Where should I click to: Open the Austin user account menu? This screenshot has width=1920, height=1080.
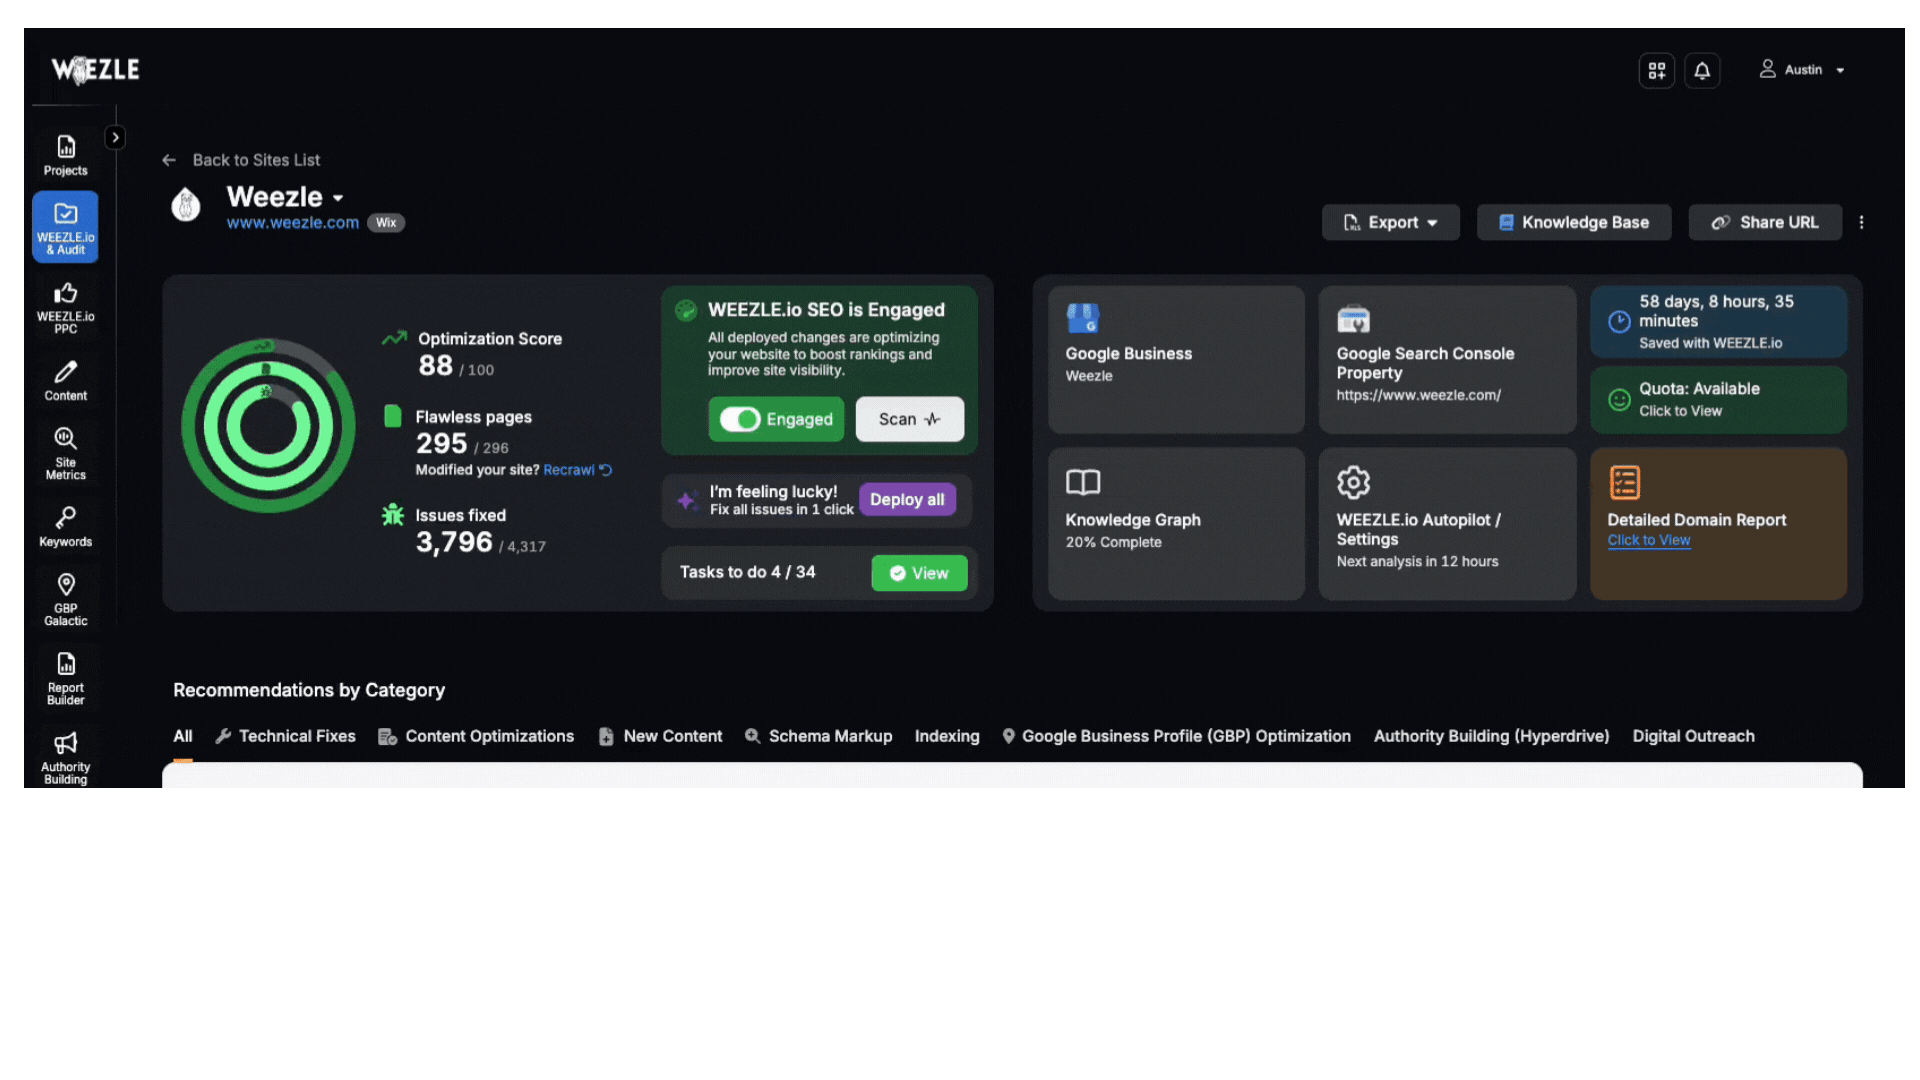1803,70
